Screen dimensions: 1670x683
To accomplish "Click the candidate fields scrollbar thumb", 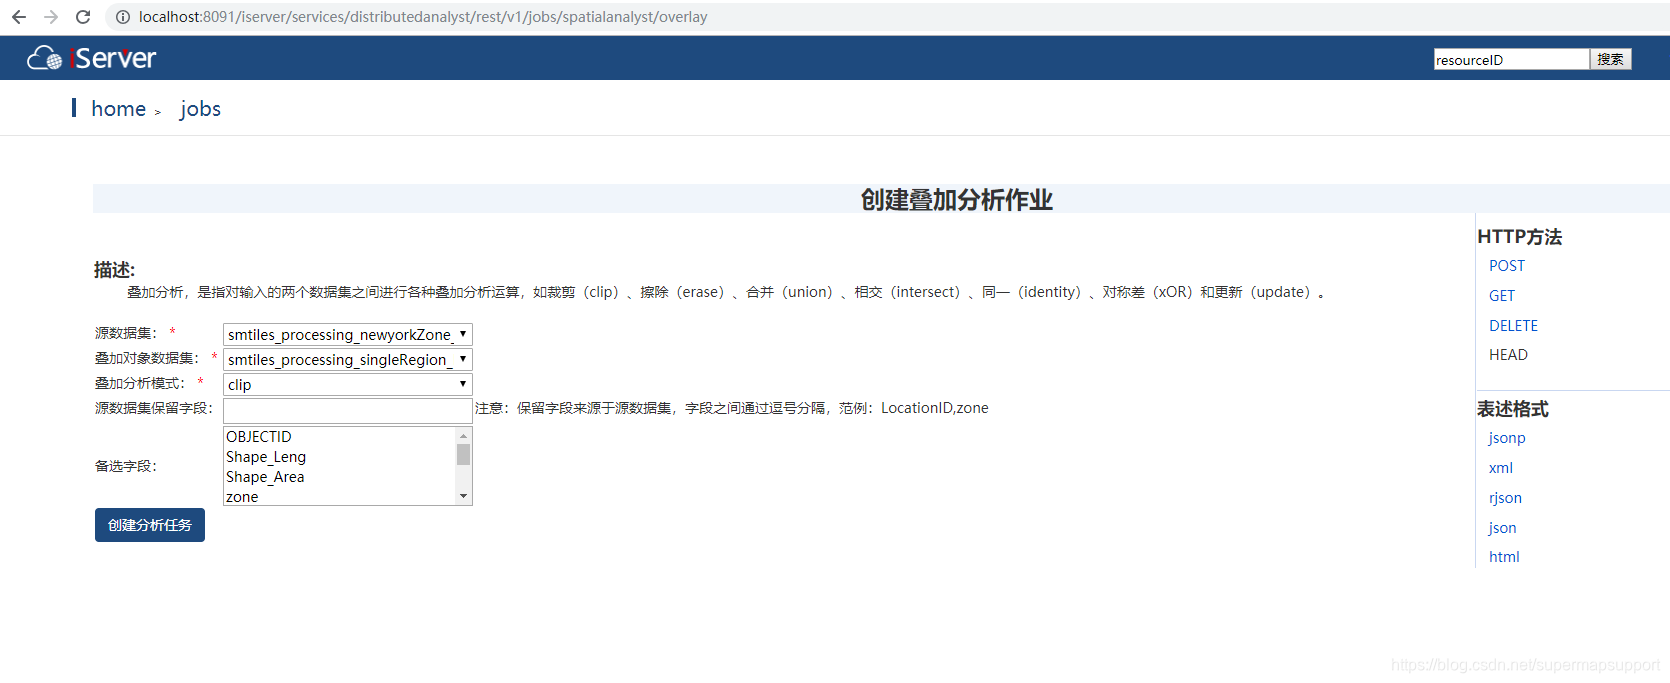I will tap(463, 455).
